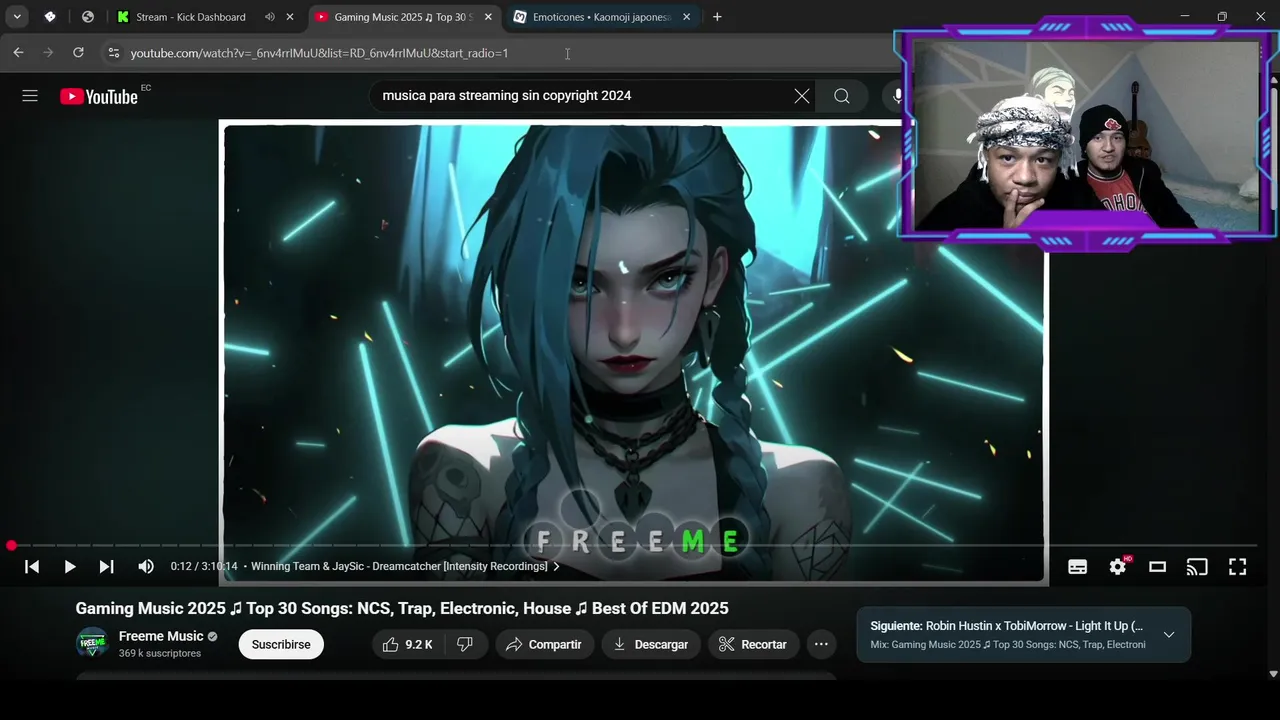
Task: View site information icon in address bar
Action: coord(113,53)
